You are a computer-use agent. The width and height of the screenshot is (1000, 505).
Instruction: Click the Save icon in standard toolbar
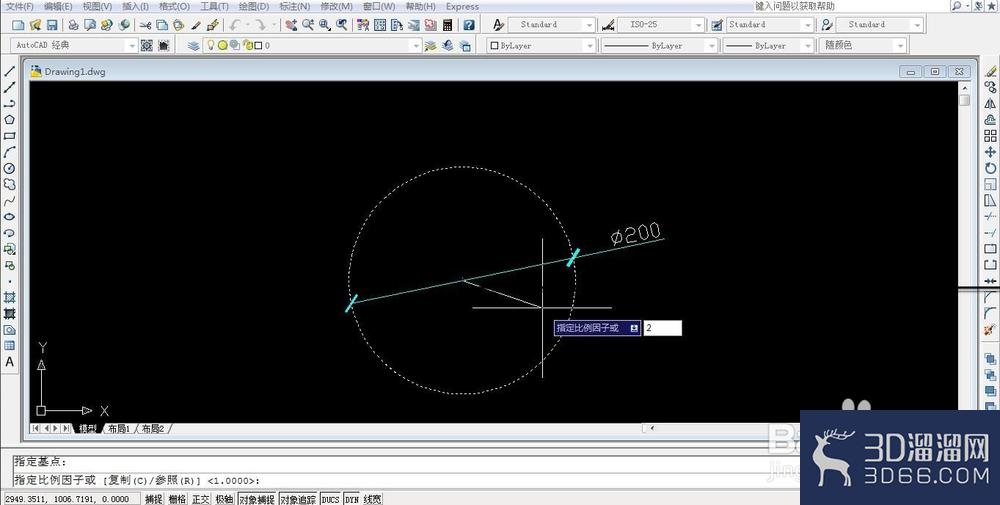[x=52, y=25]
